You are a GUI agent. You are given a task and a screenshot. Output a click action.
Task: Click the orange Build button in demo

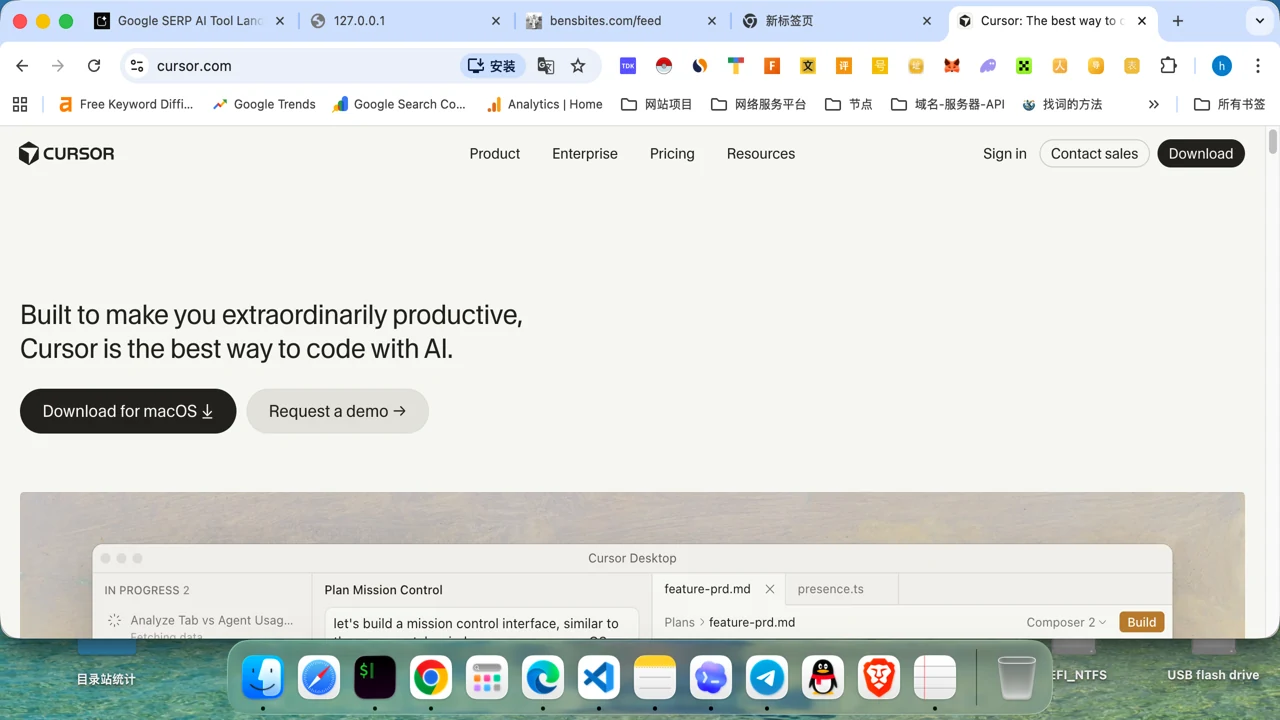pyautogui.click(x=1142, y=622)
